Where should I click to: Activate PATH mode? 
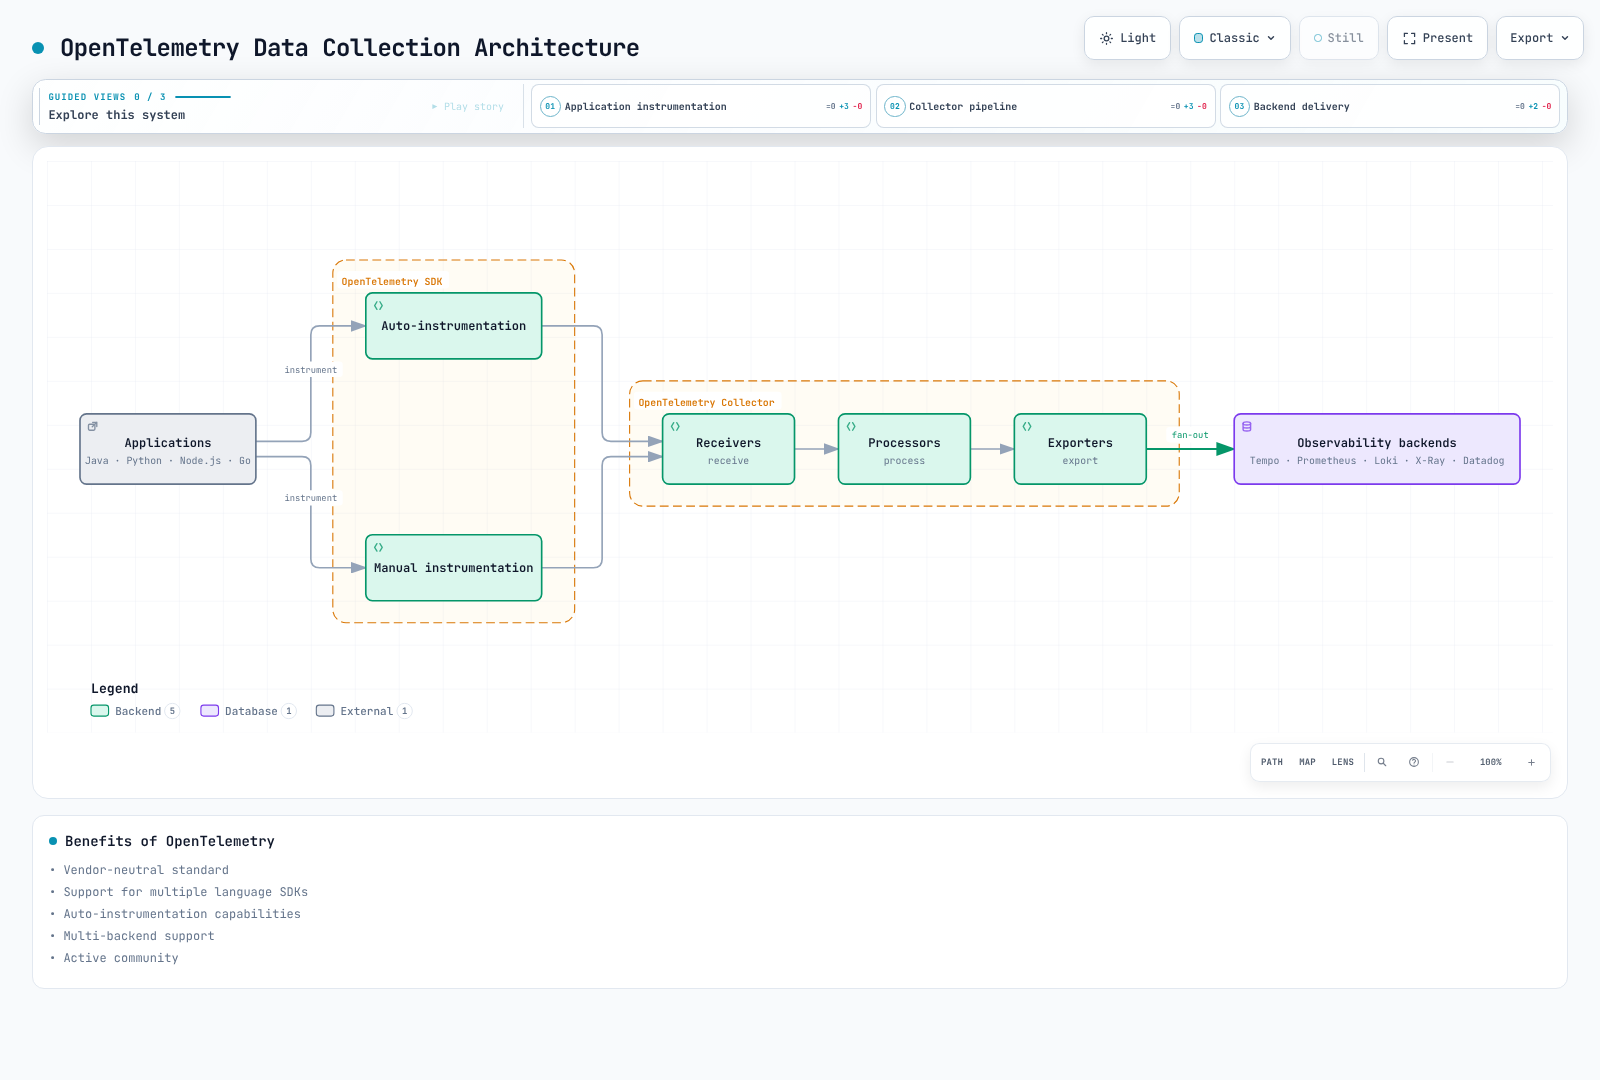(x=1272, y=762)
